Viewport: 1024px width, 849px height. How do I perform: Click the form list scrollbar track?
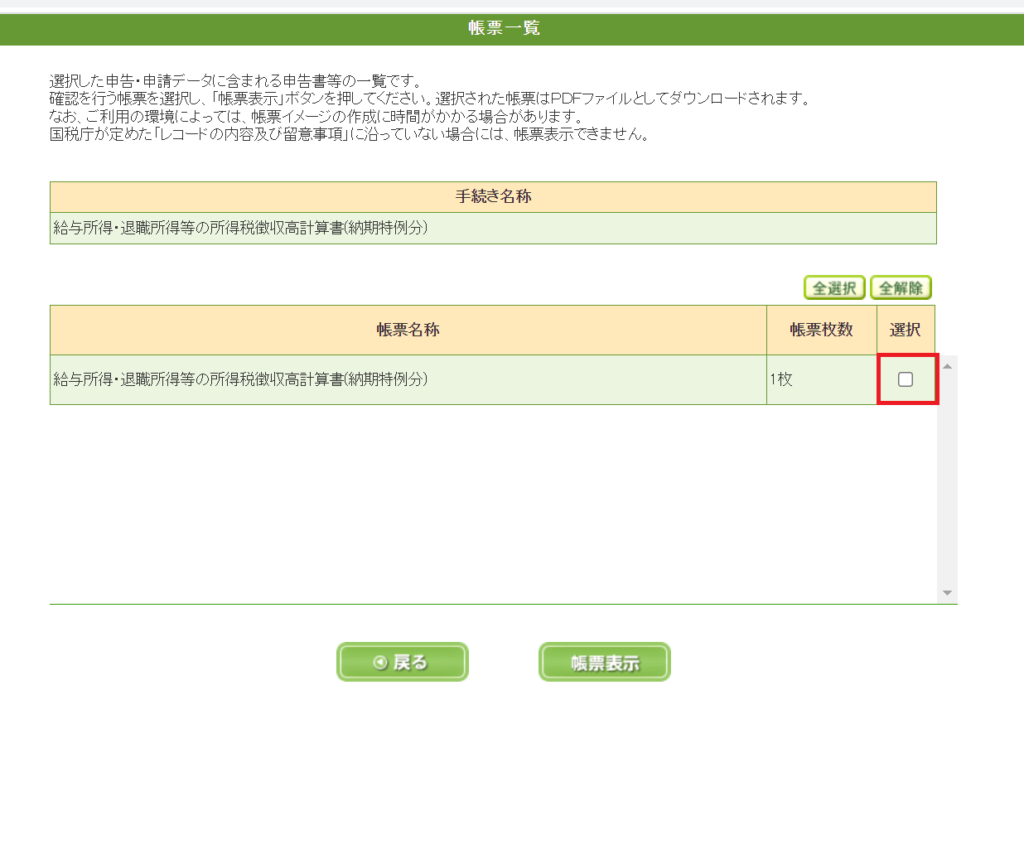(x=947, y=480)
